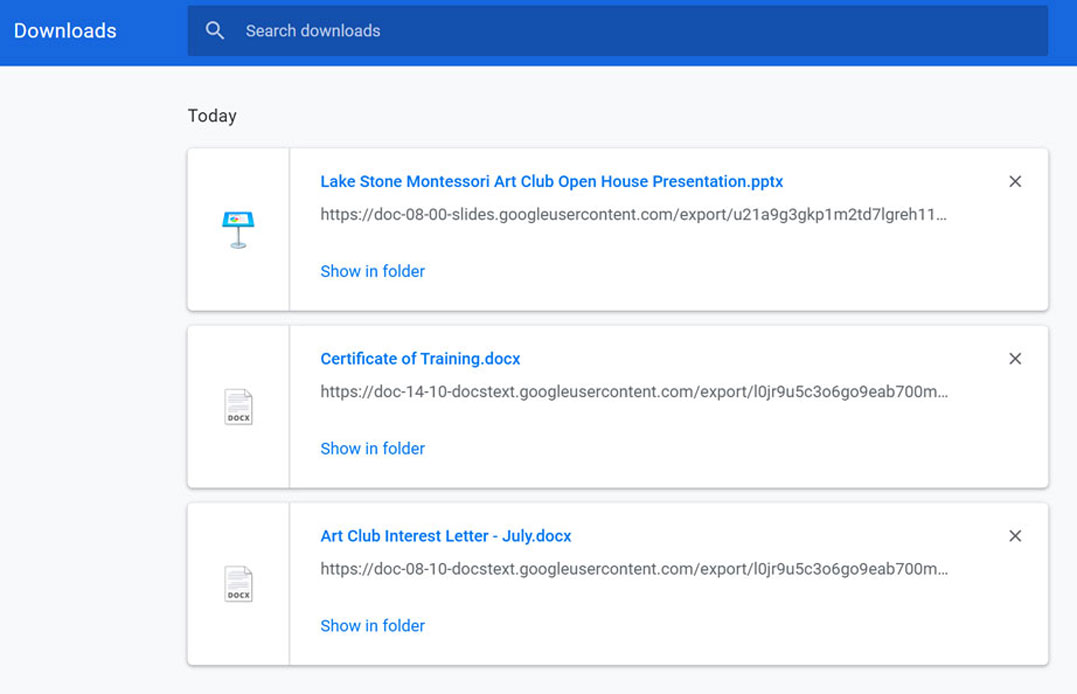The height and width of the screenshot is (694, 1077).
Task: Click the URL under Art Club Interest Letter
Action: (633, 569)
